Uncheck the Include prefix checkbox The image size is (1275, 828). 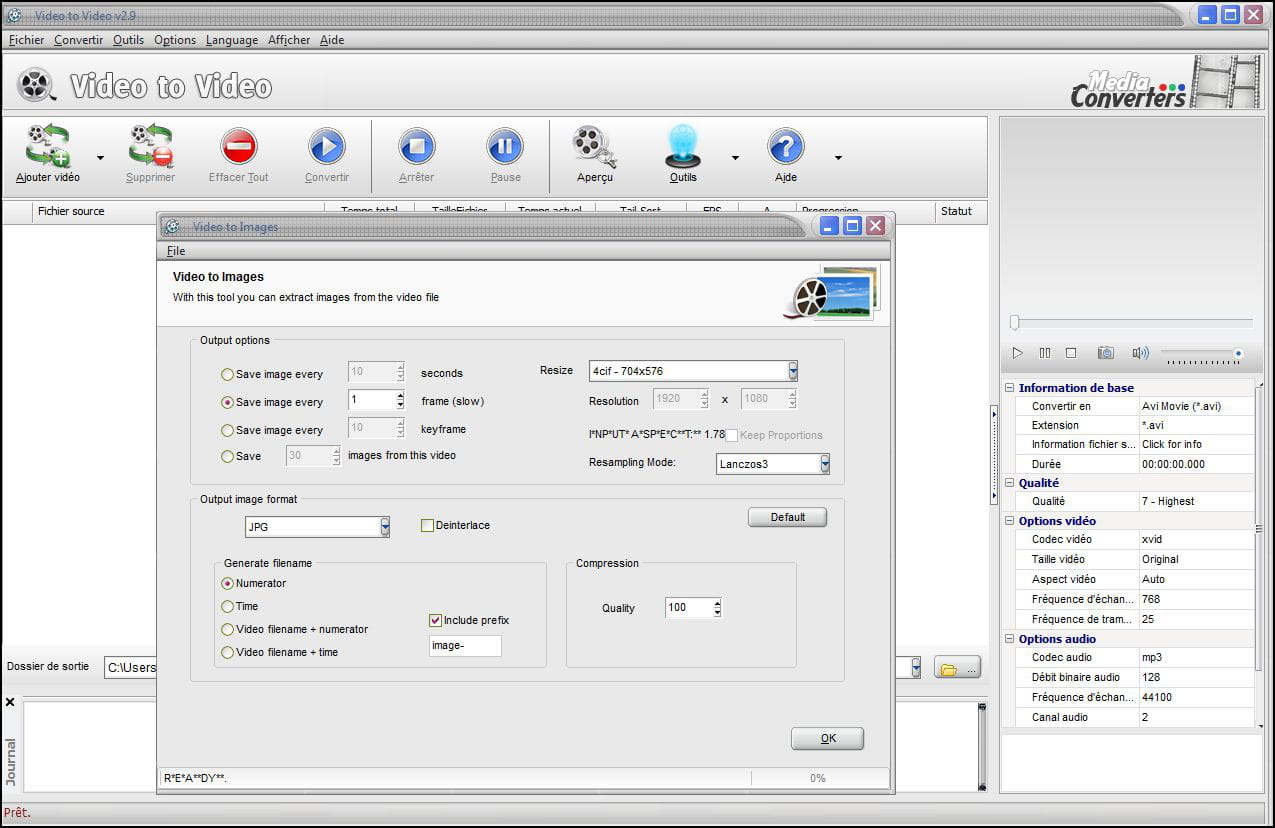coord(435,621)
